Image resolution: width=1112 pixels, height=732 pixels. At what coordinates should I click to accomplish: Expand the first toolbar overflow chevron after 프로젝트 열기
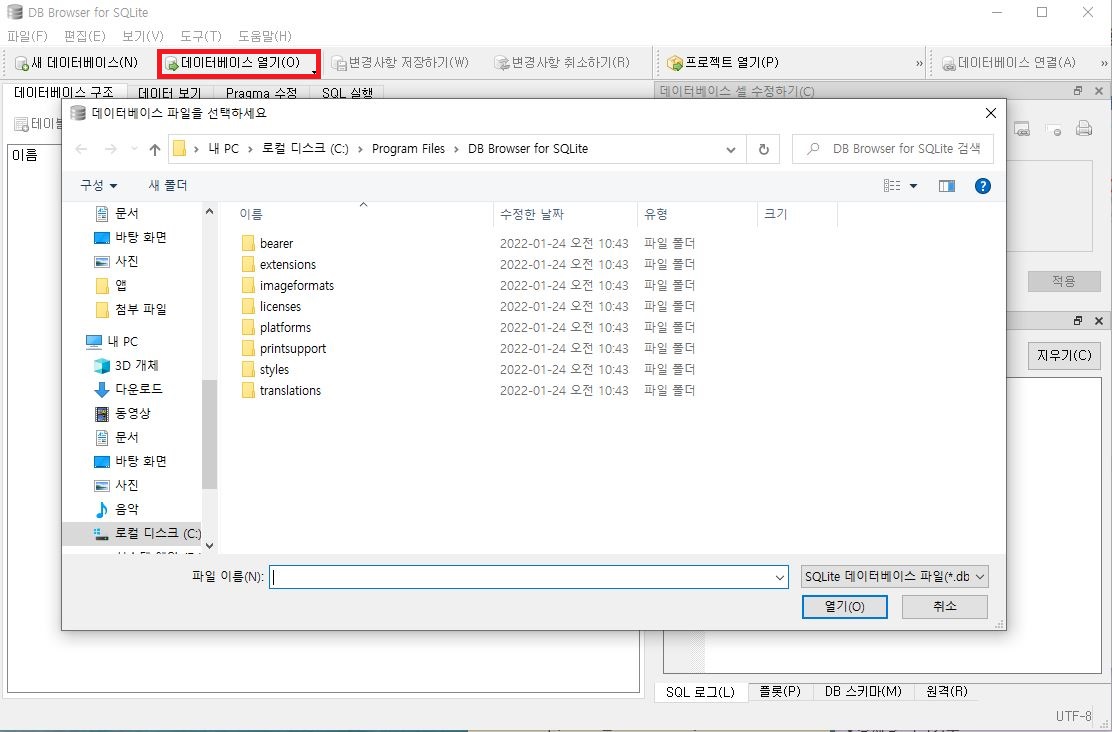tap(919, 63)
